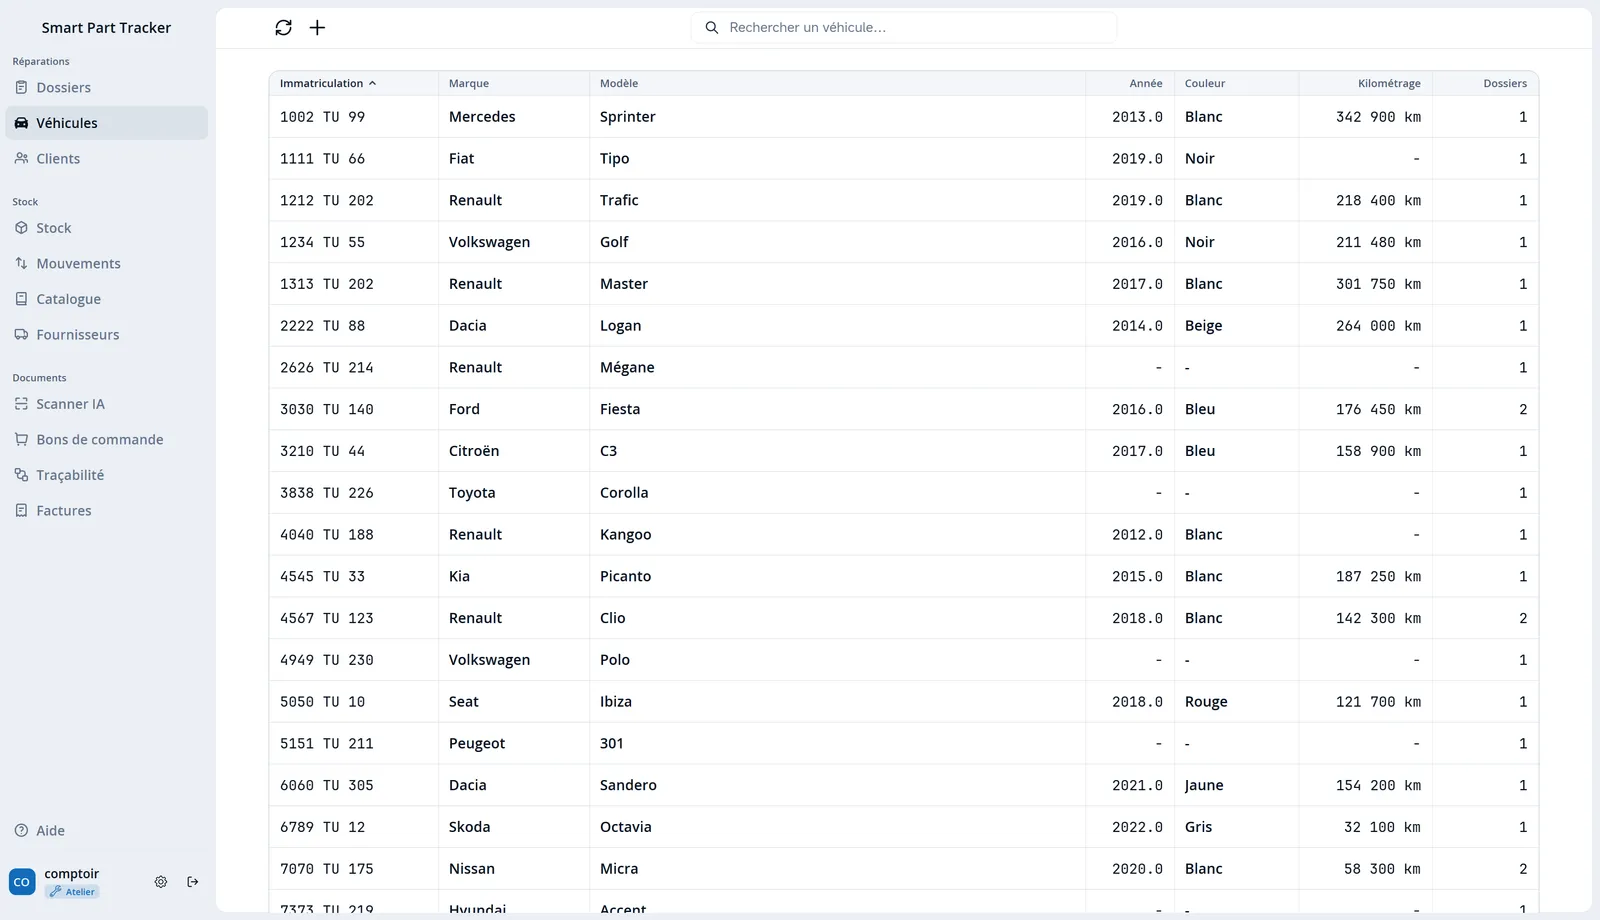
Task: Click the Traçabilité sidebar icon
Action: click(x=21, y=475)
